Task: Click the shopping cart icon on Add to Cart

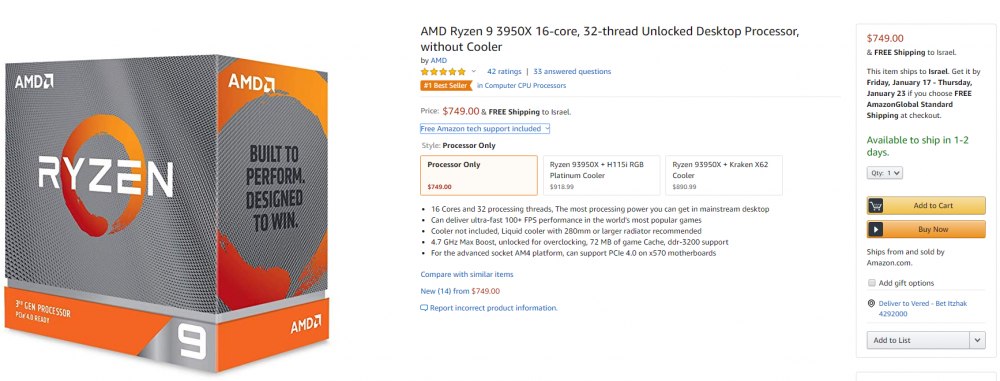Action: coord(876,205)
